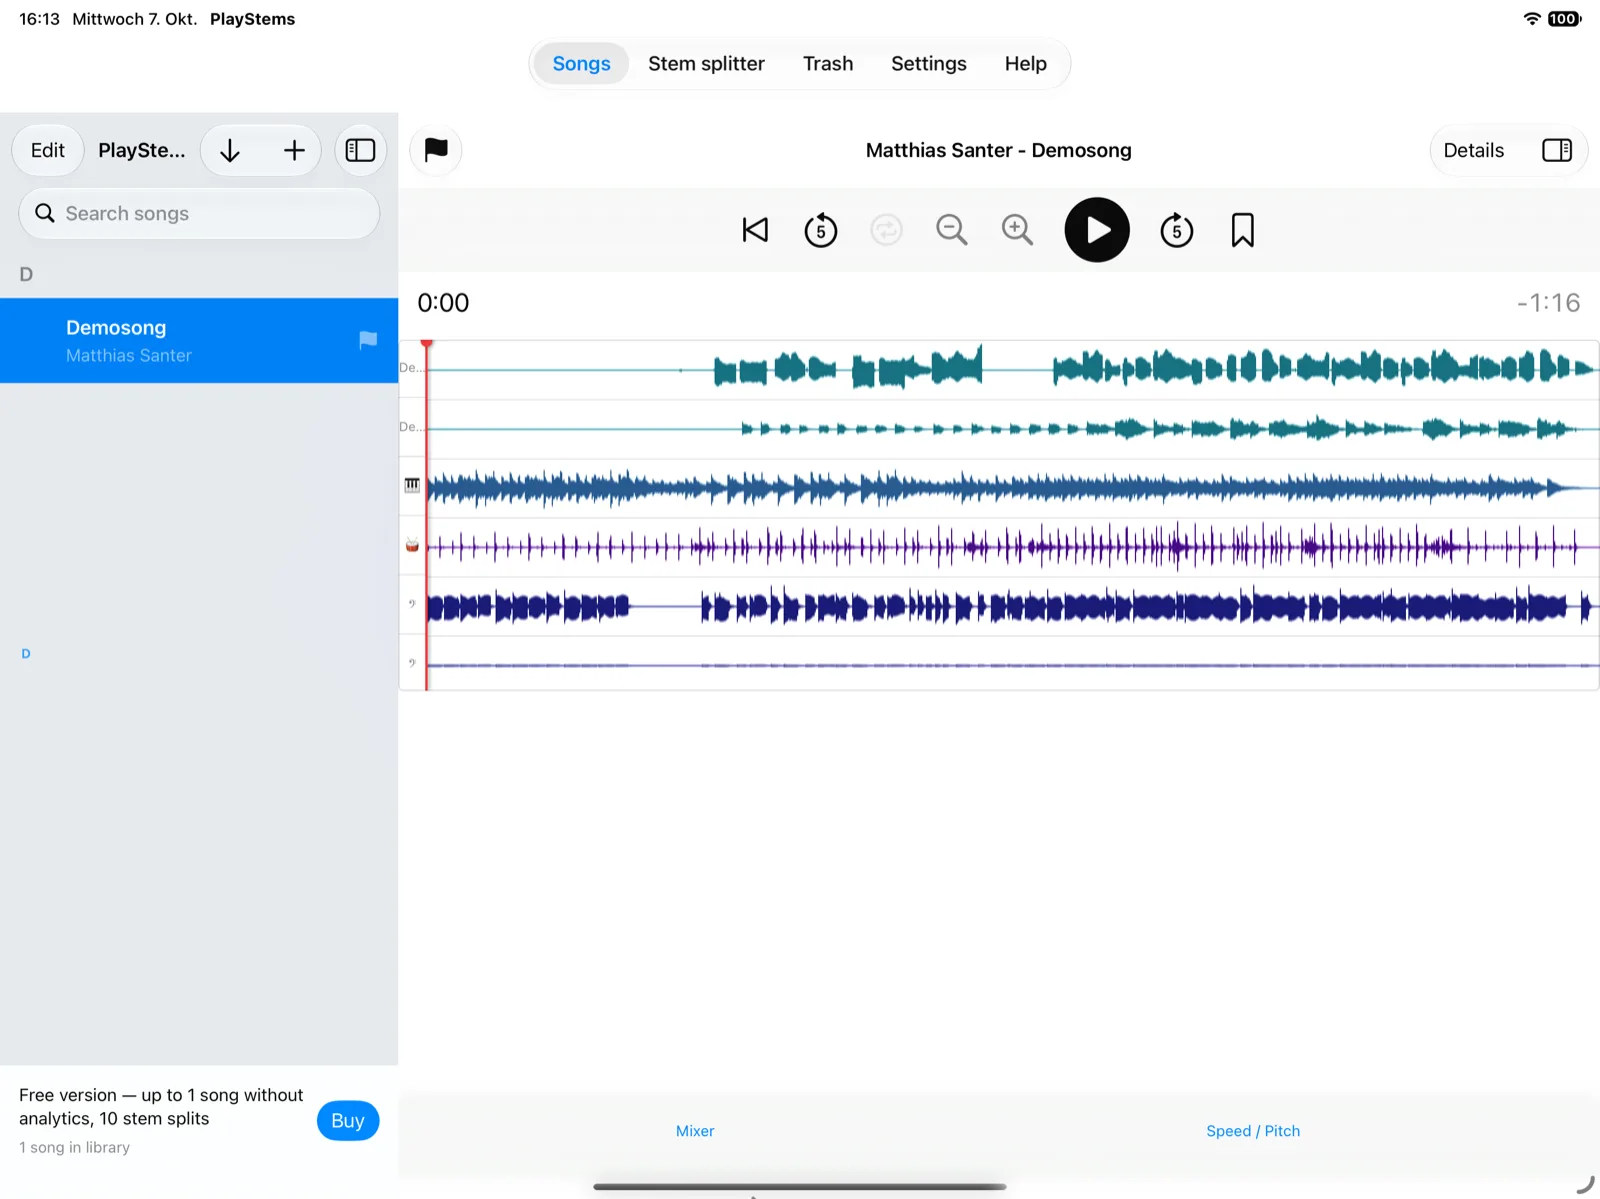Toggle the loop repeat button
This screenshot has height=1199, width=1600.
tap(886, 230)
